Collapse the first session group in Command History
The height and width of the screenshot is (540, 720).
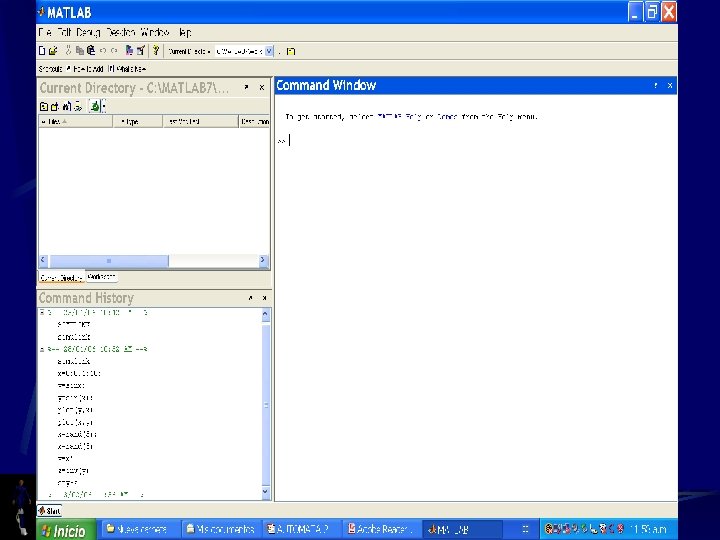click(x=41, y=313)
